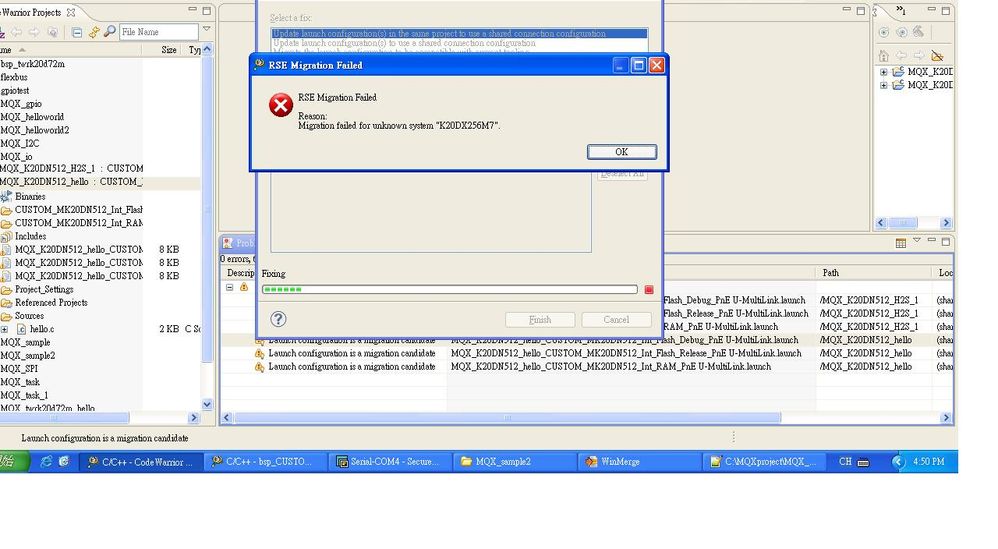Click the first circular icon in the right toolbar
Screen dimensions: 998x549
pyautogui.click(x=883, y=32)
